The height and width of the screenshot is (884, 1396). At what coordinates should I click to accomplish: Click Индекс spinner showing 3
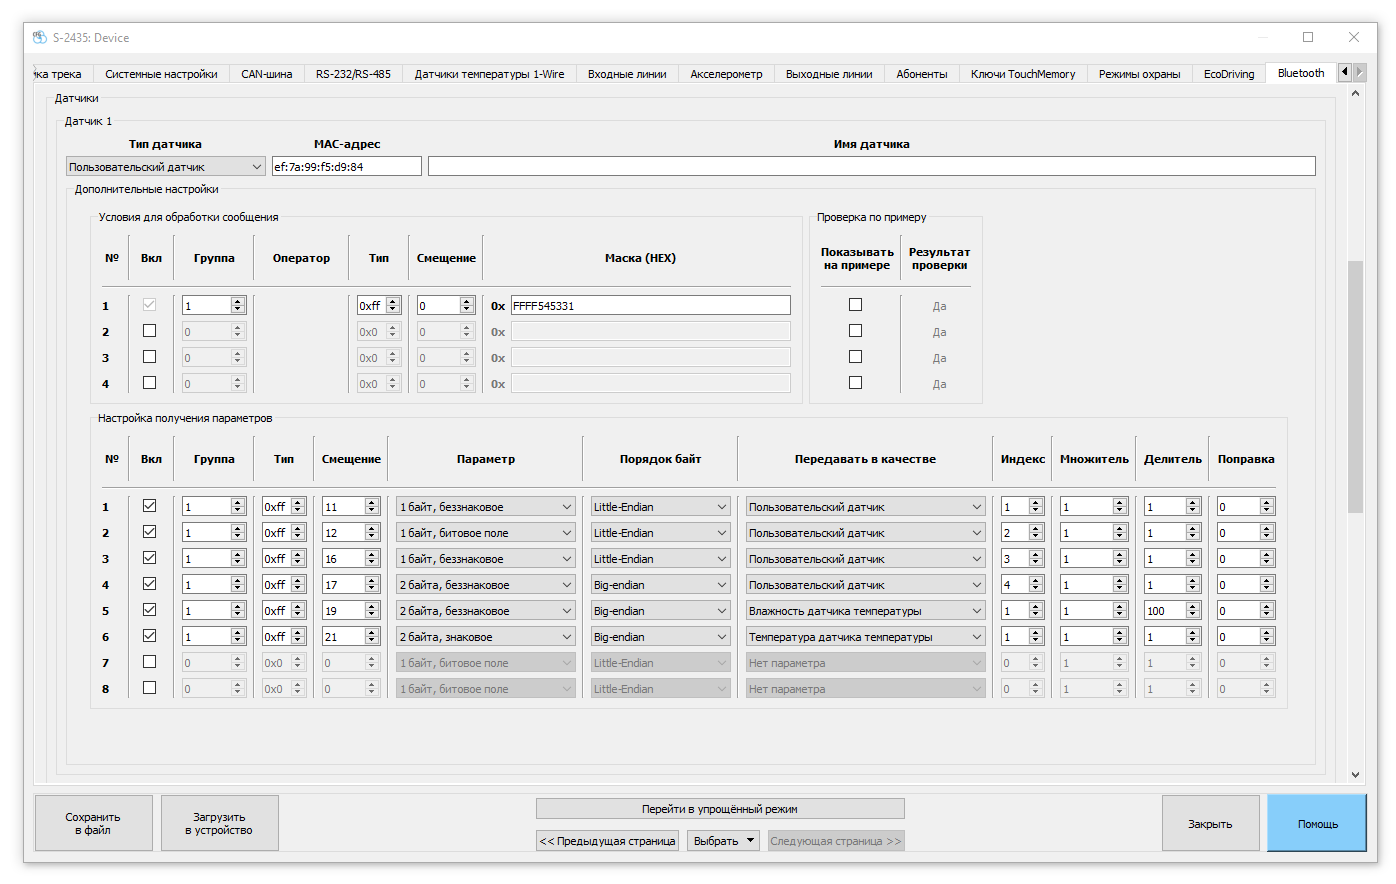click(1023, 559)
